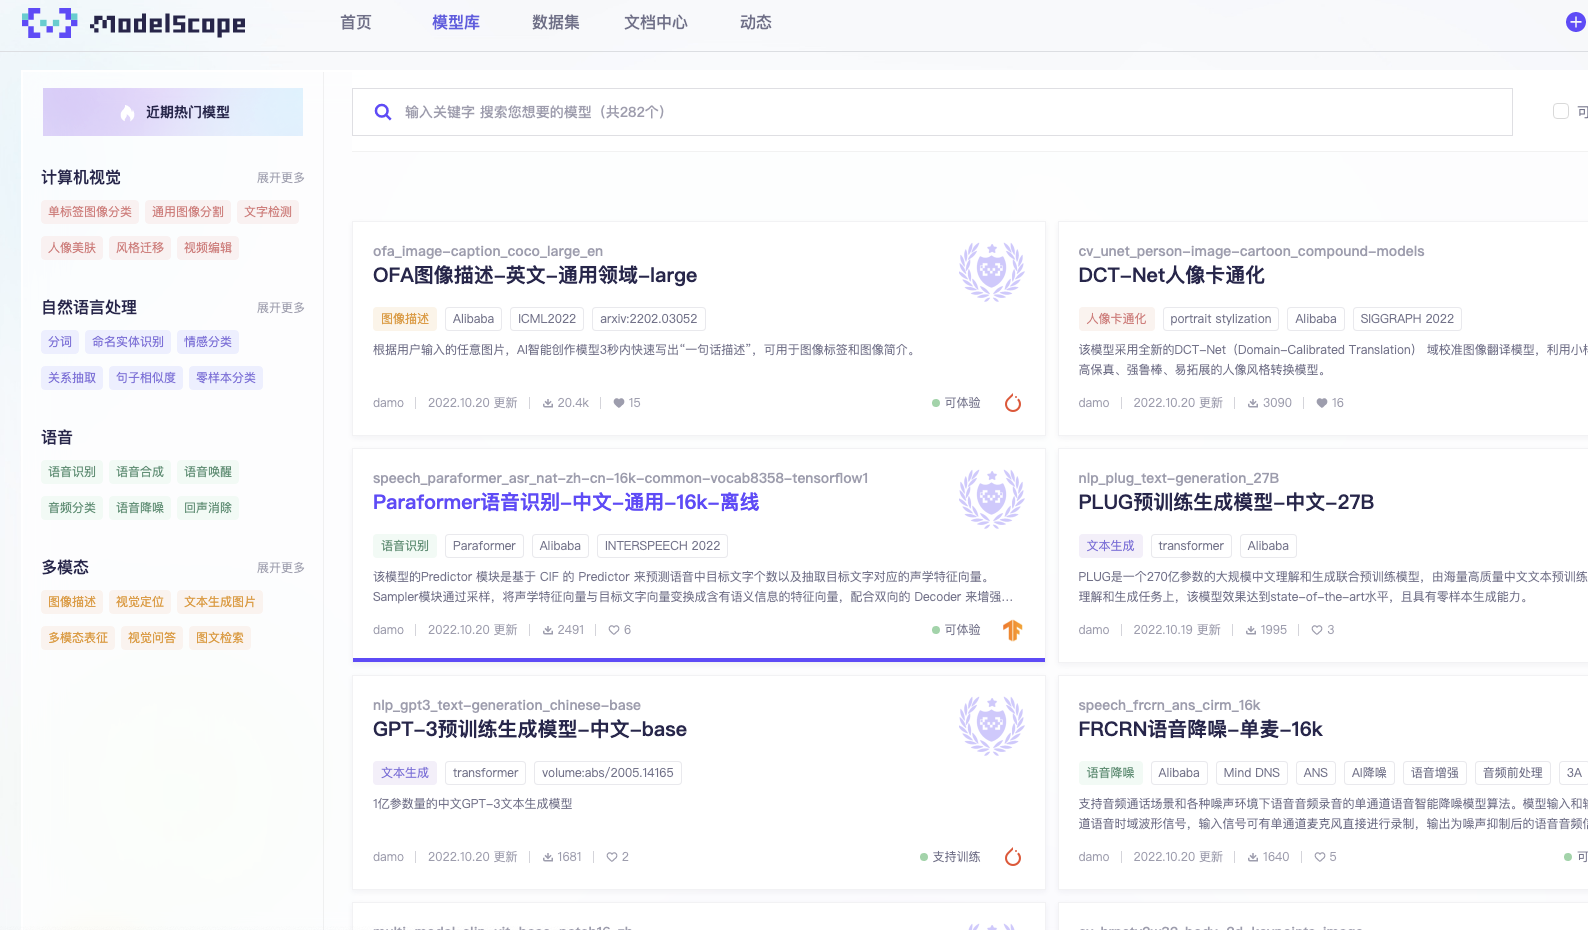
Task: Filter by 分词 tag
Action: click(x=60, y=342)
